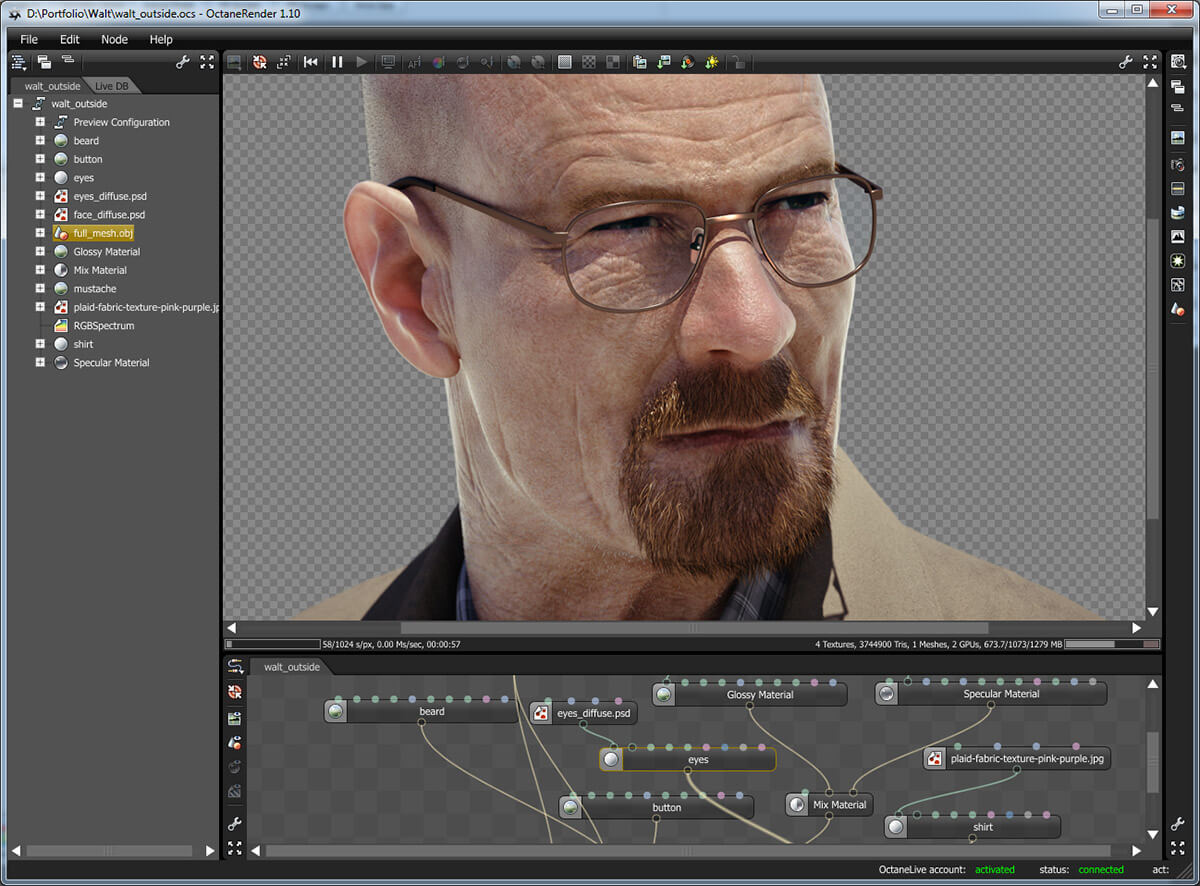Select the plaid-fabric-texture-pink-purple.jpg graph node
Viewport: 1200px width, 886px height.
coord(1017,758)
